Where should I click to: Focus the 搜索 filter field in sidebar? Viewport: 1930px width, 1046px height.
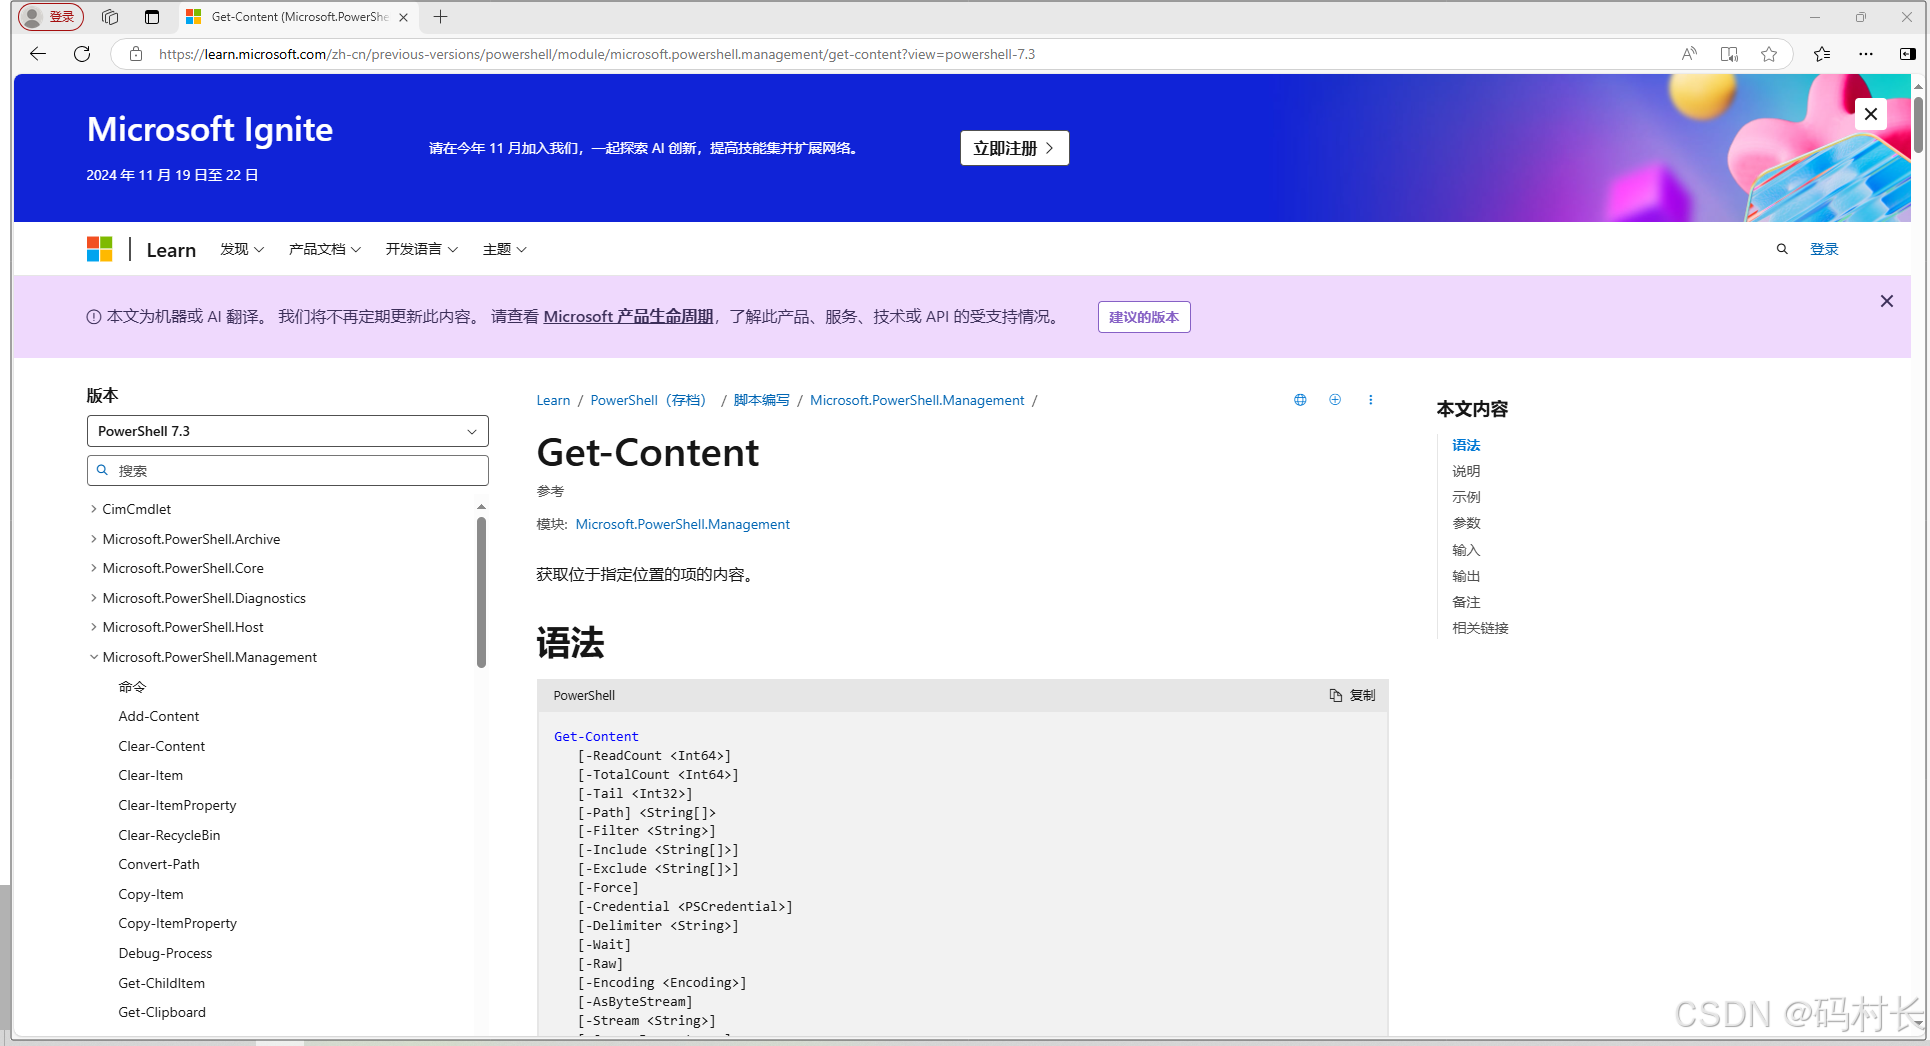tap(288, 471)
